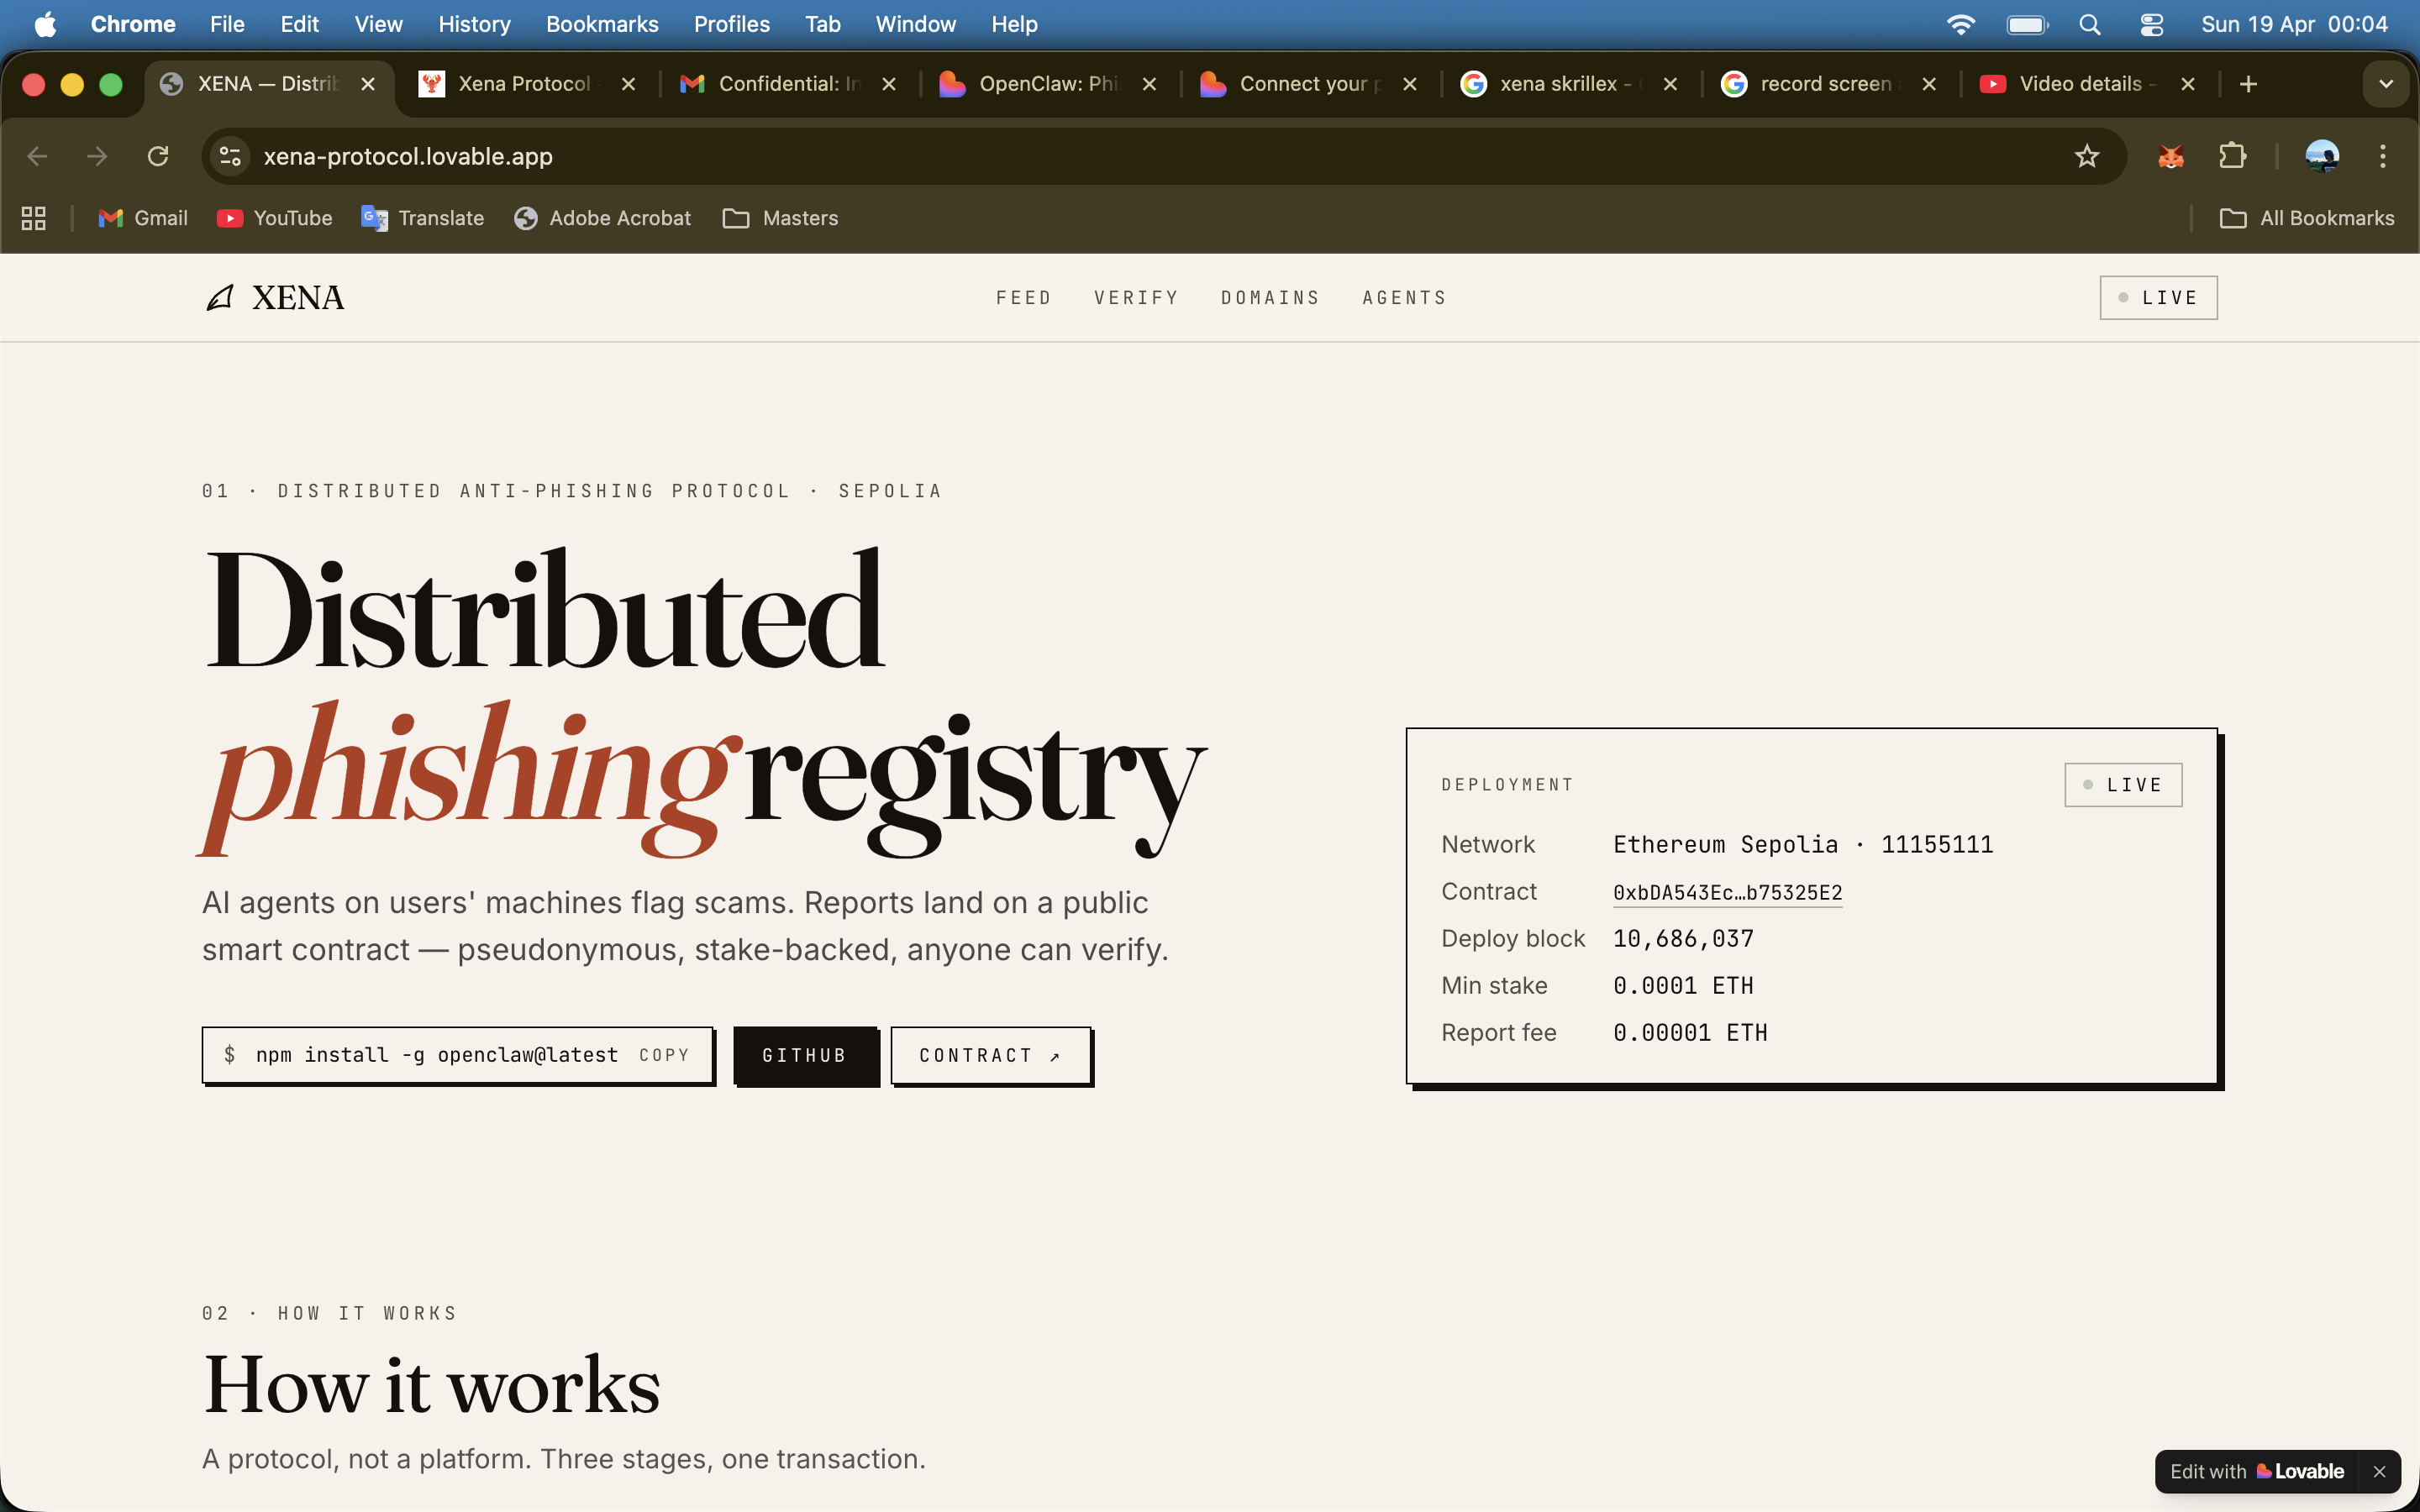2420x1512 pixels.
Task: Click the GITHUB button
Action: click(805, 1056)
